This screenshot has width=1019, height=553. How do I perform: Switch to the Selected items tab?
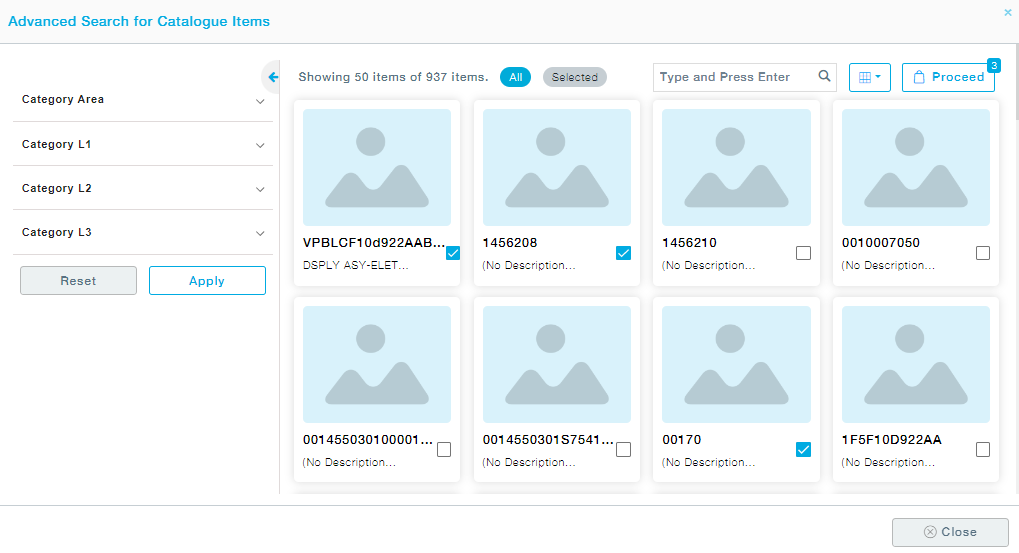[574, 77]
